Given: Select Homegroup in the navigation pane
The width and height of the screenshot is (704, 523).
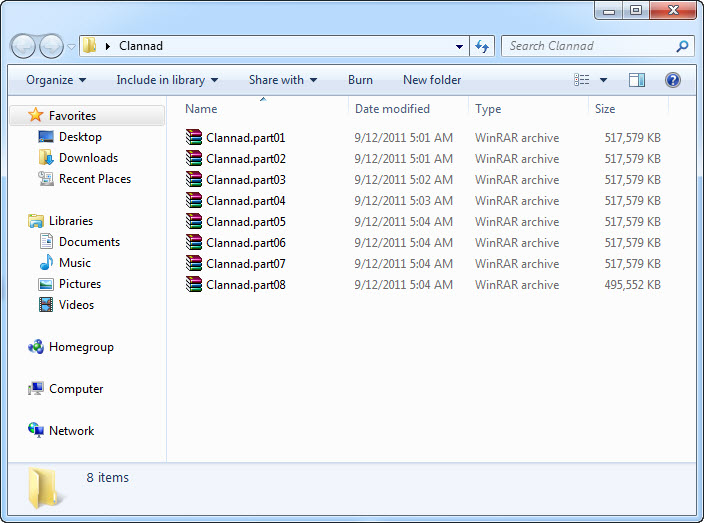Looking at the screenshot, I should pos(81,347).
